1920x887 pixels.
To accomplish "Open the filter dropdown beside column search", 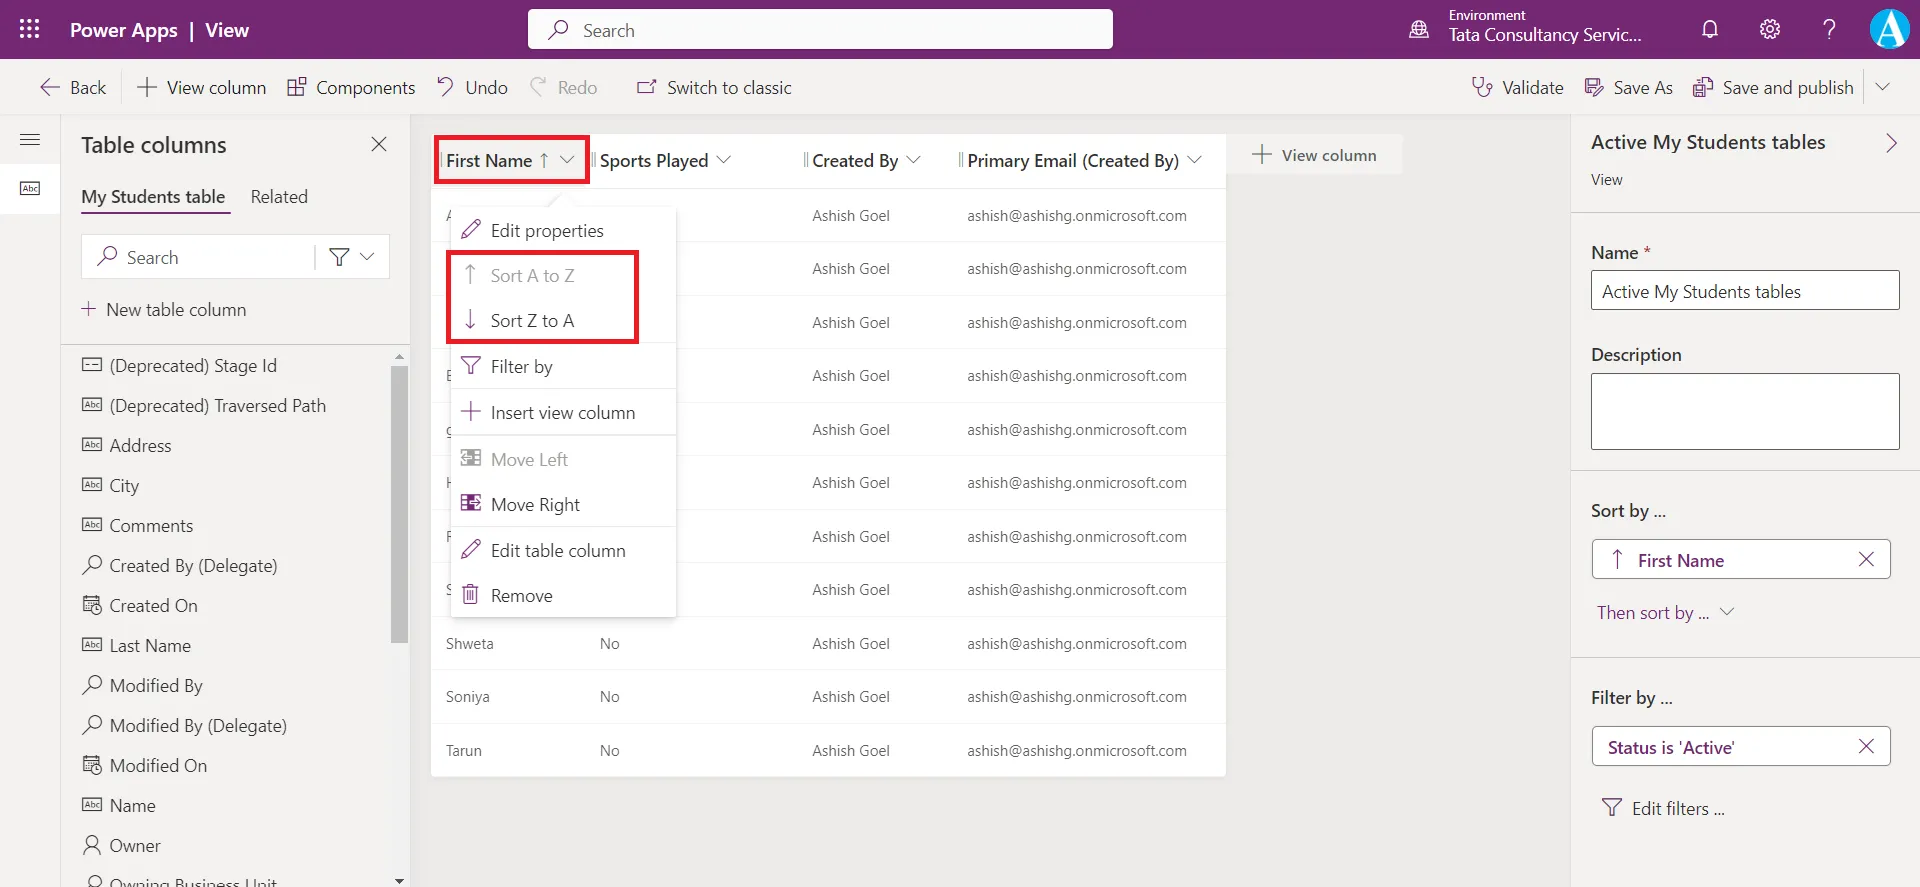I will (352, 257).
